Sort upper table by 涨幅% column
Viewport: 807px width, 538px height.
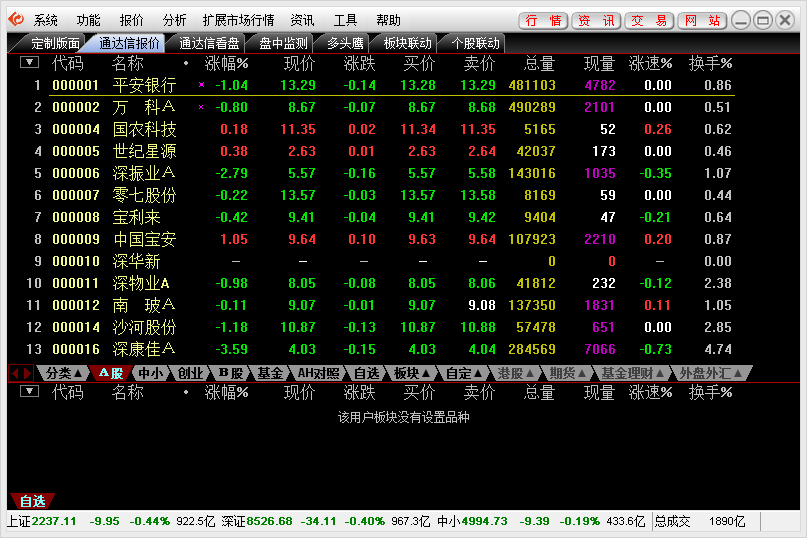(226, 63)
